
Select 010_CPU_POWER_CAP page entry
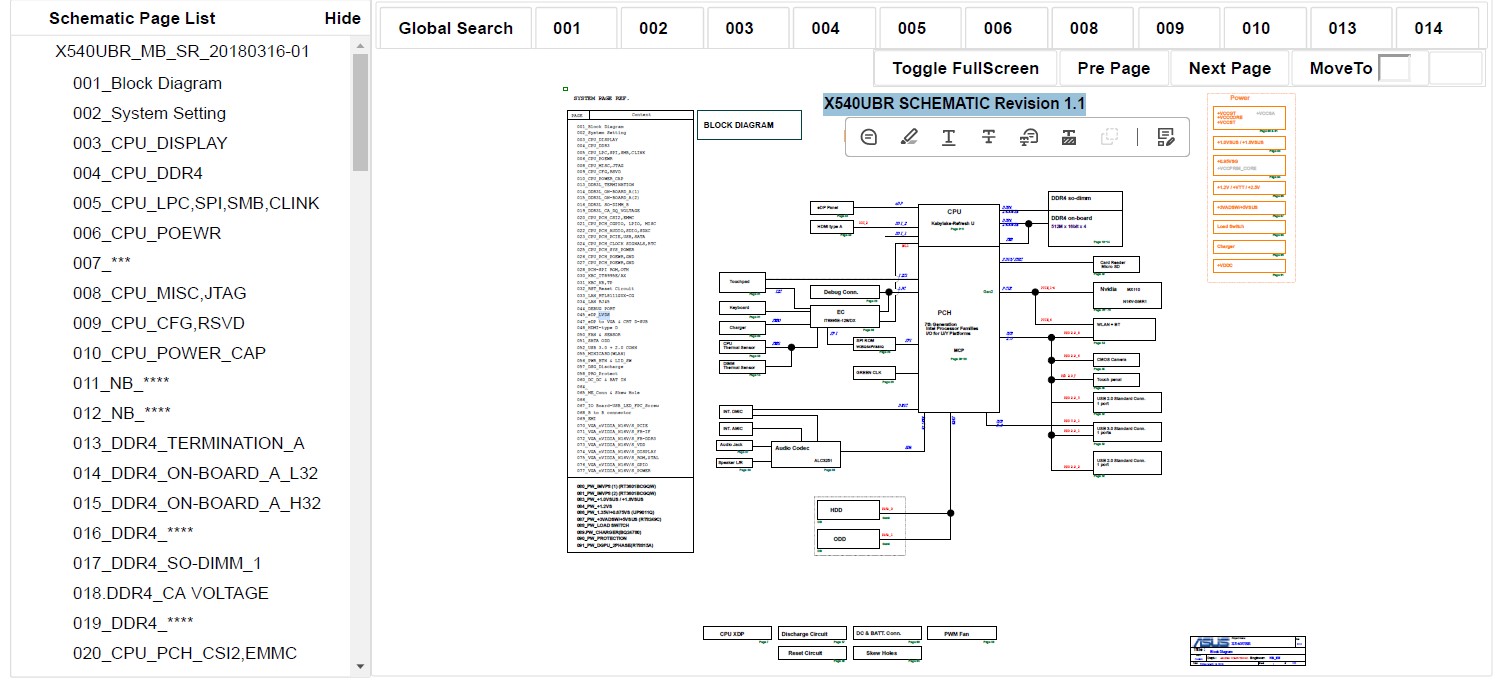click(169, 353)
